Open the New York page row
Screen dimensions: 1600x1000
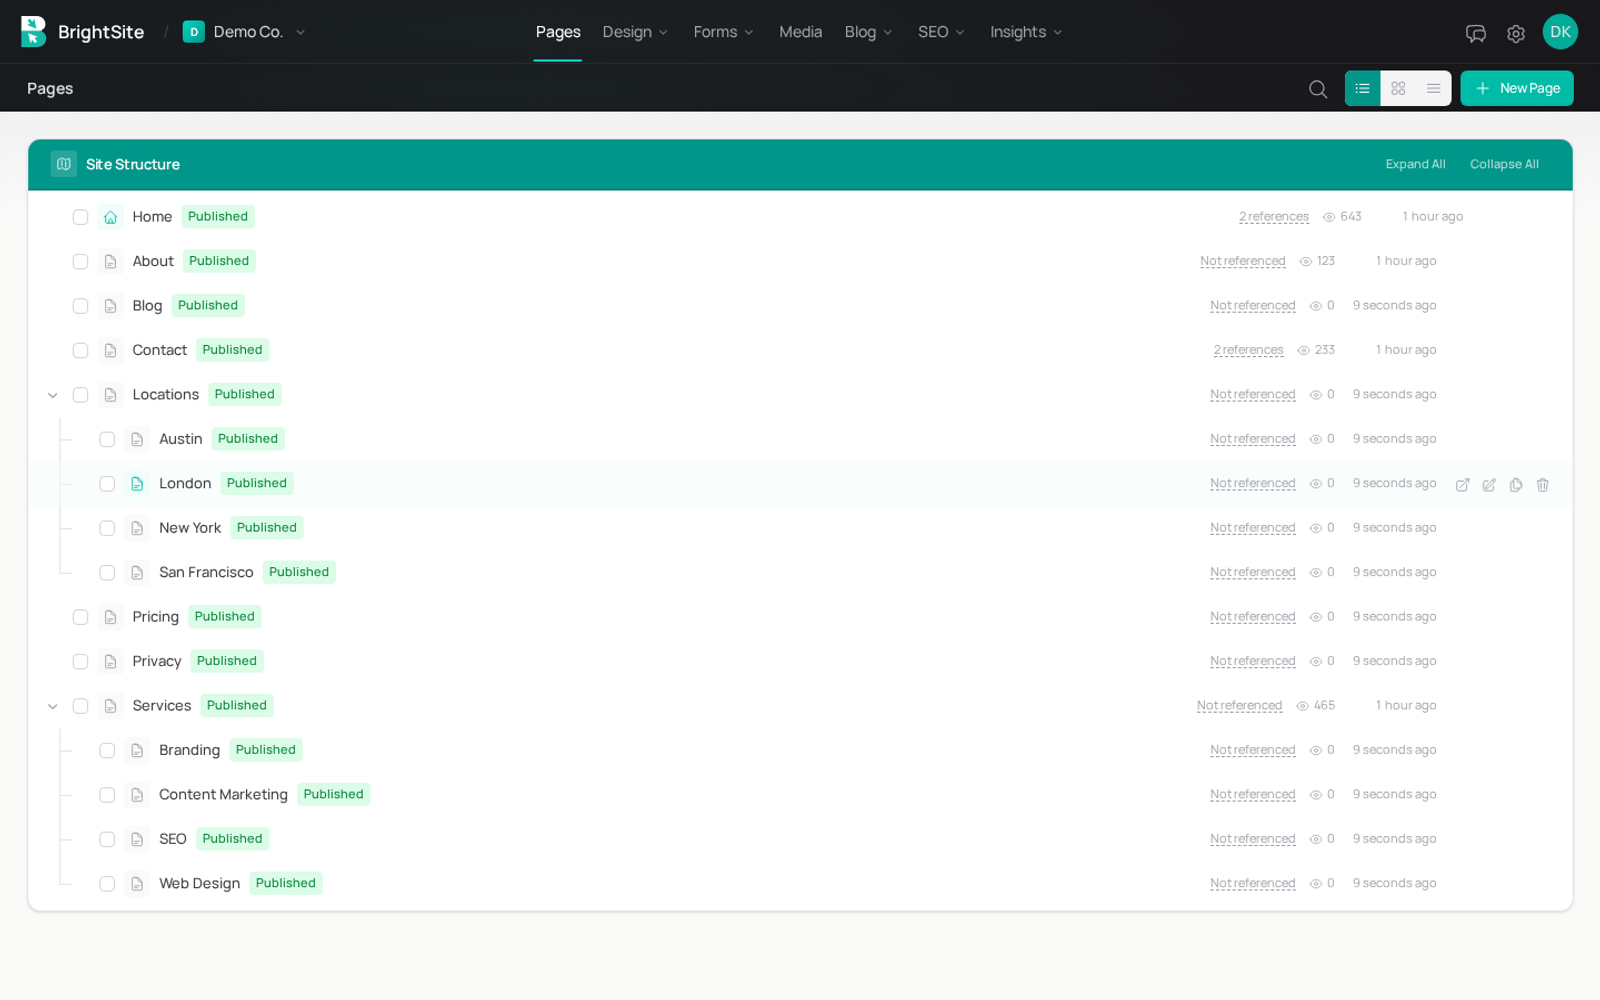click(x=800, y=528)
